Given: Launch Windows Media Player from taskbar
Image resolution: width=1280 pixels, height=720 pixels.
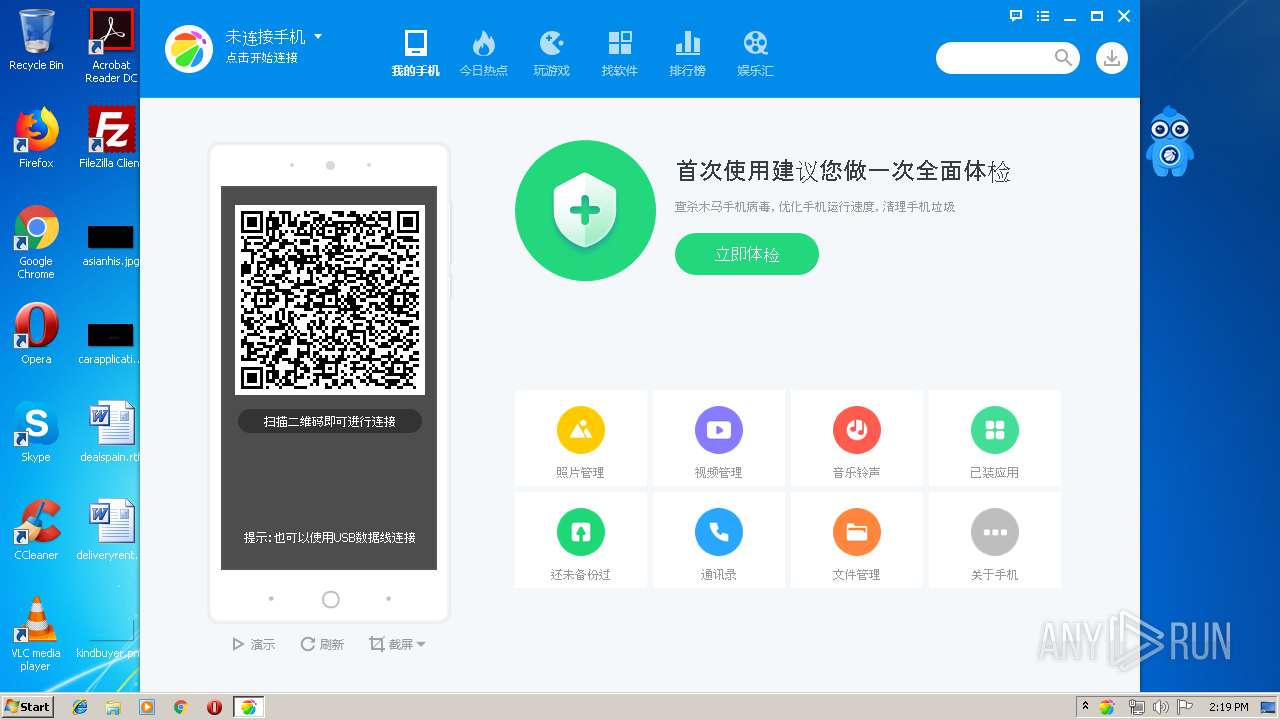Looking at the screenshot, I should [x=147, y=707].
